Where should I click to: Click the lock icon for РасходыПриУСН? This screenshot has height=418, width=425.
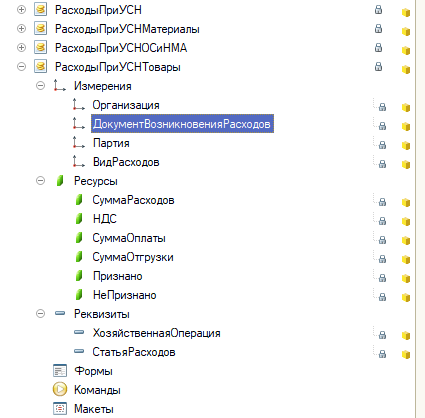click(x=378, y=9)
